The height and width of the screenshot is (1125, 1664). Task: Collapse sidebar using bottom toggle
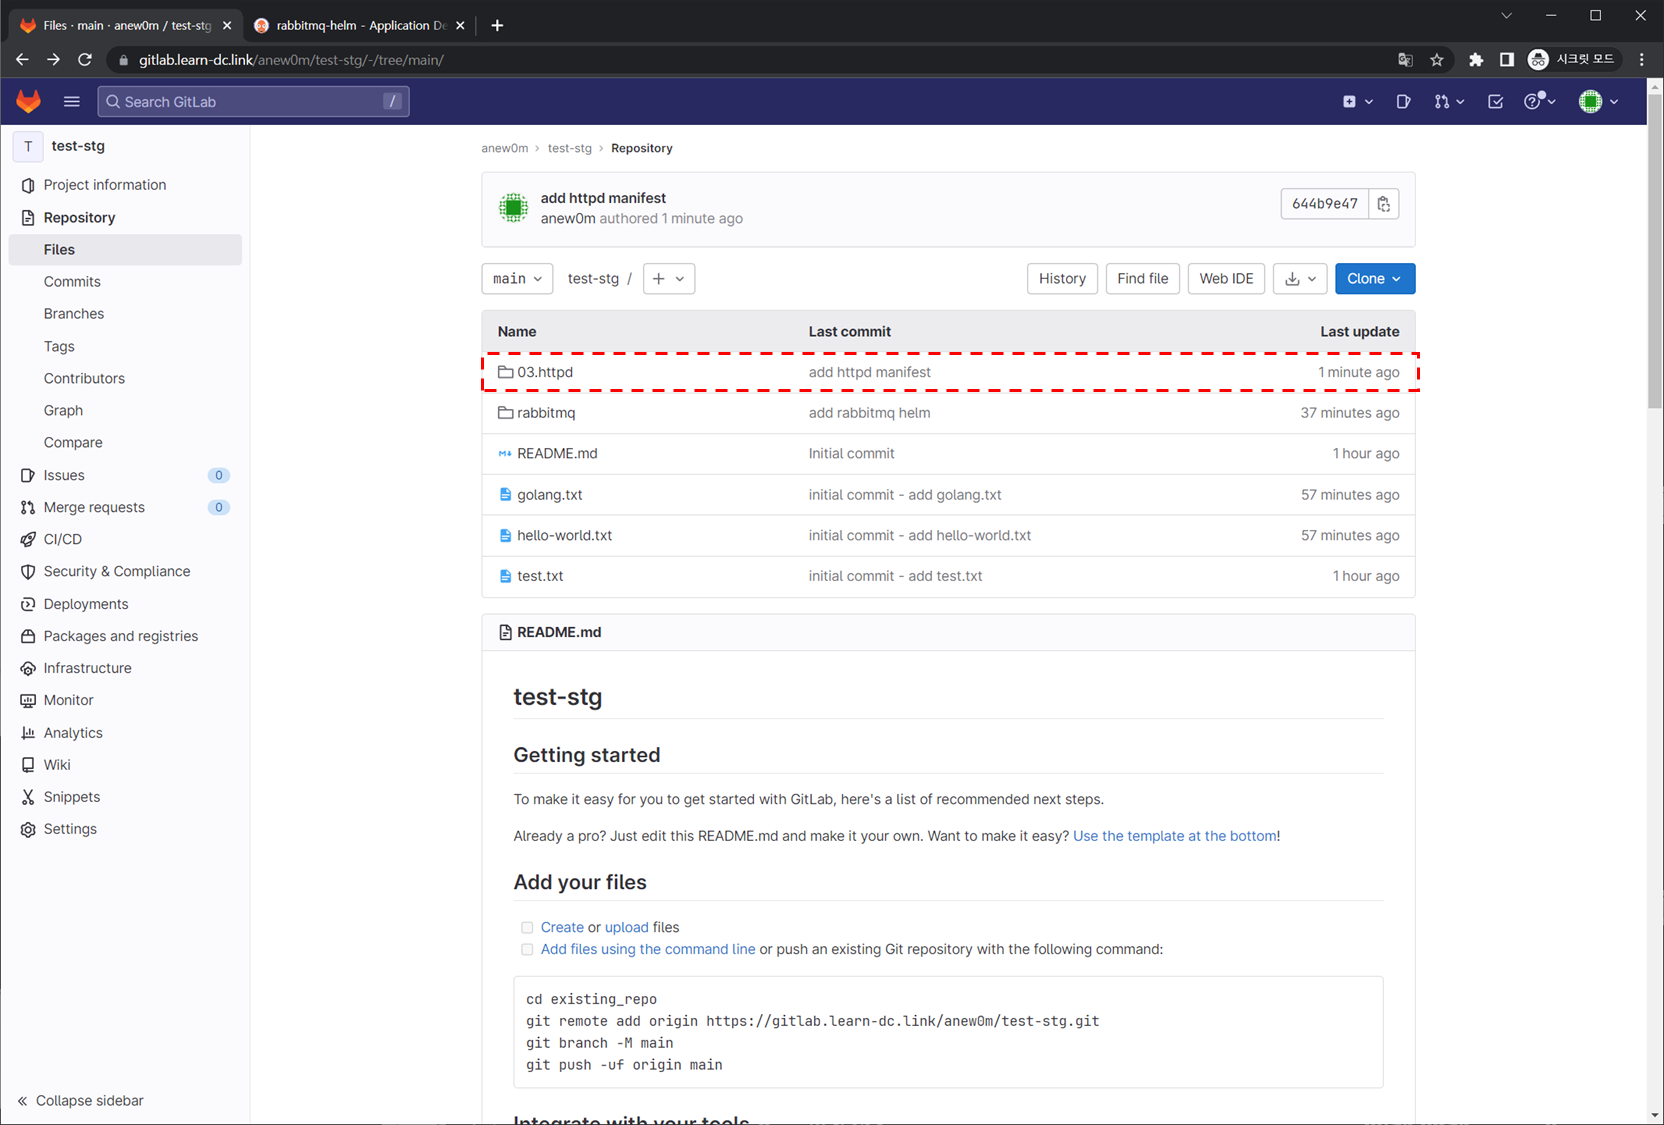pyautogui.click(x=80, y=1100)
